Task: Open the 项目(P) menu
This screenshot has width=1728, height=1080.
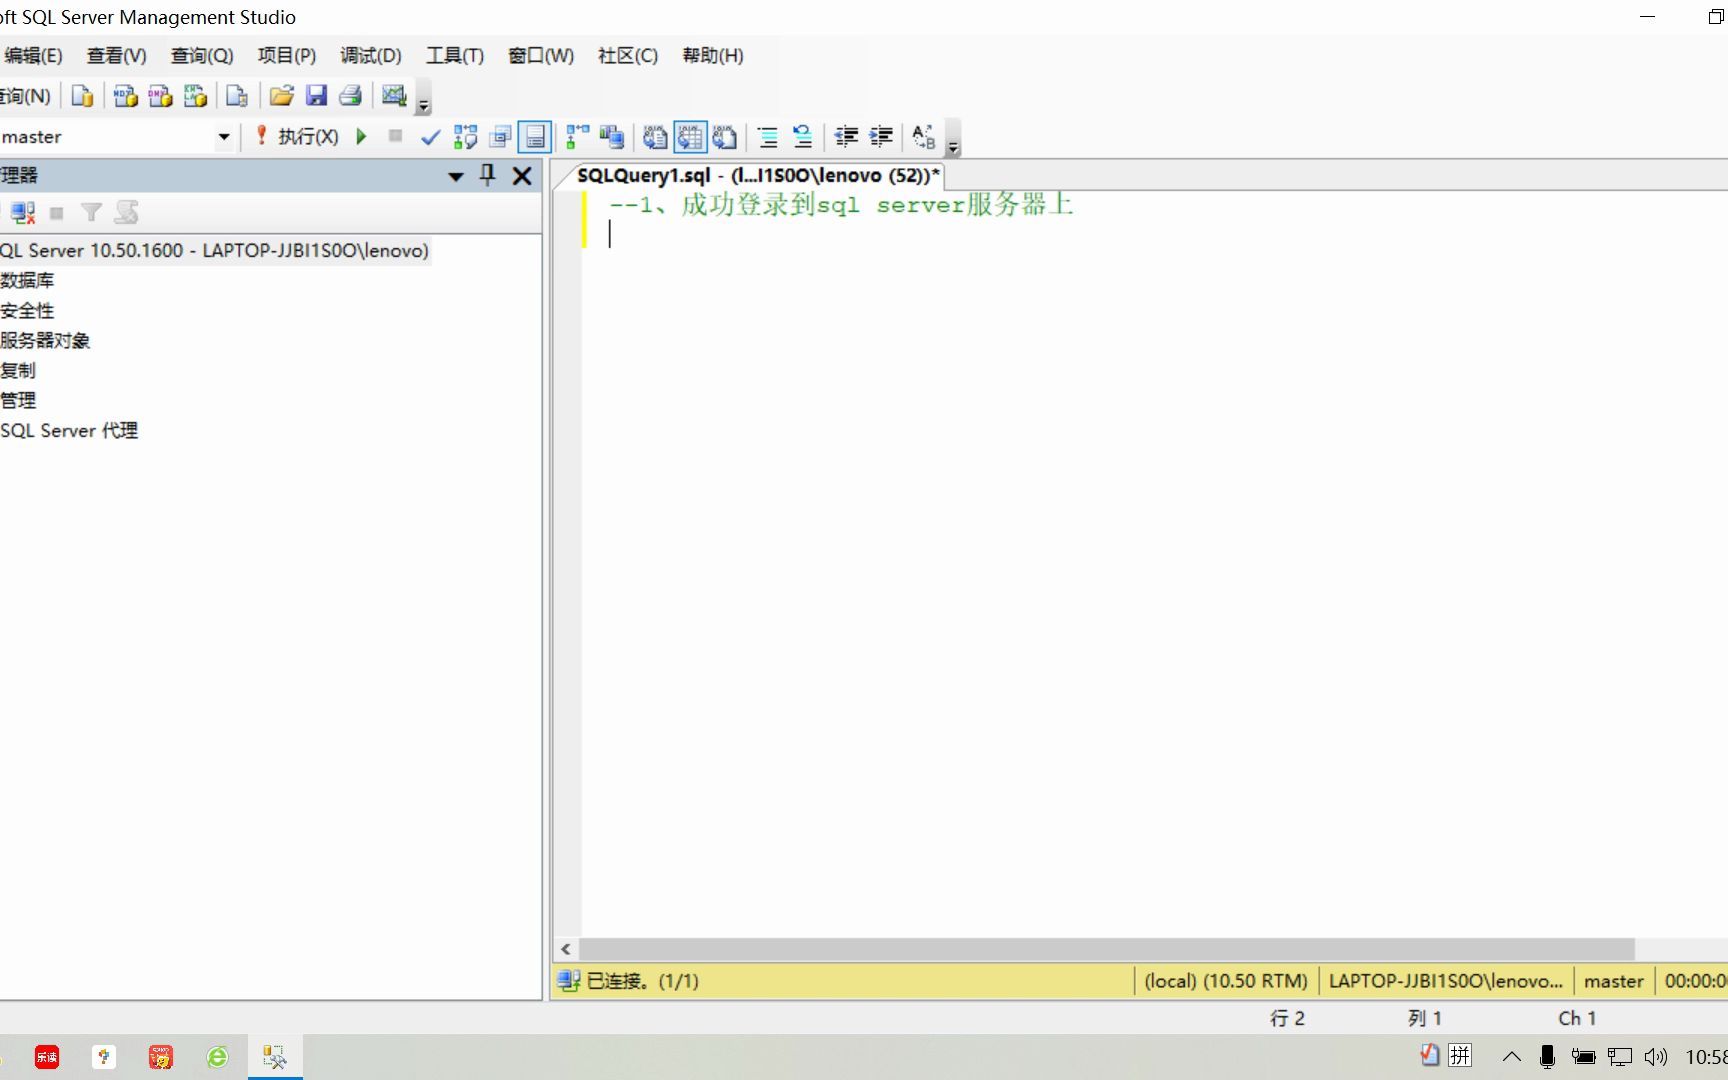Action: [x=287, y=56]
